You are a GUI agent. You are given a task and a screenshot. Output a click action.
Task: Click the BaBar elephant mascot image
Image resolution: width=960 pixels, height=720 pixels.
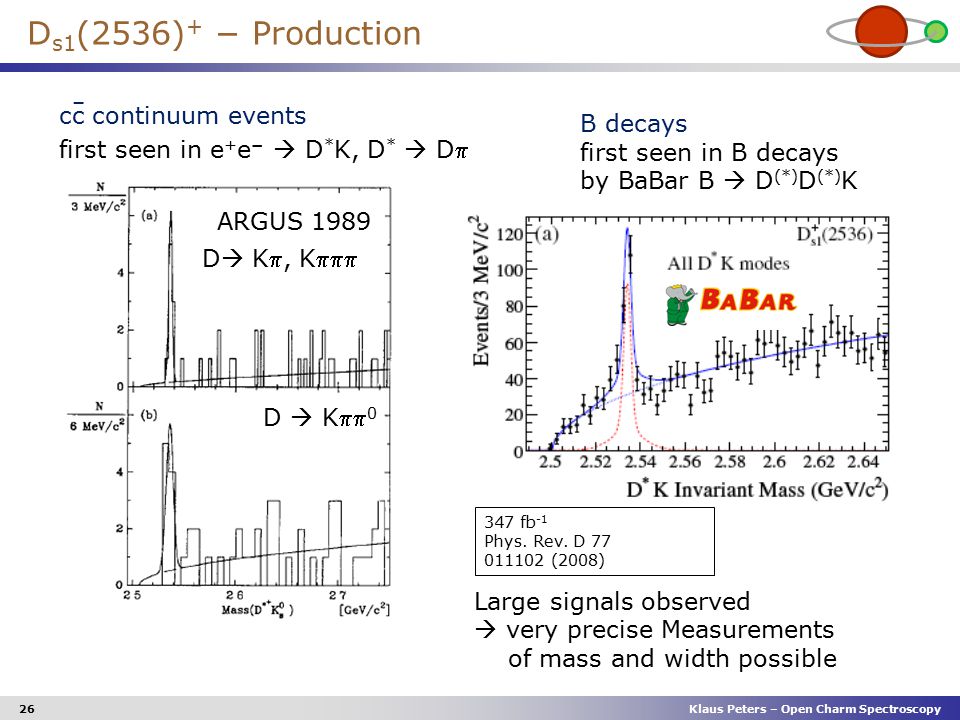click(x=680, y=304)
